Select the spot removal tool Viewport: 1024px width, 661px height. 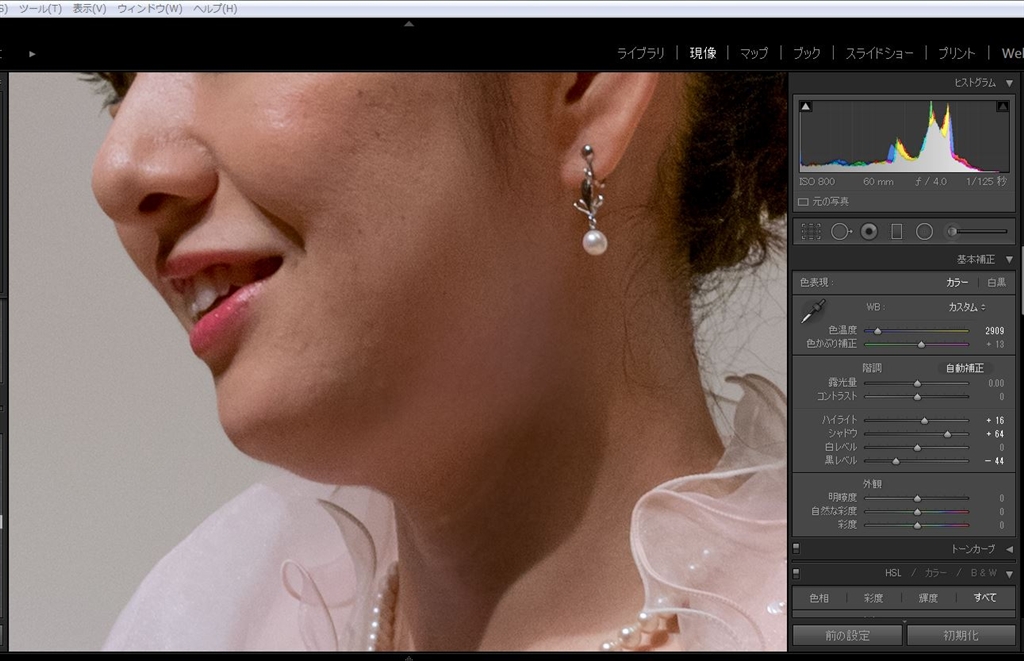(840, 231)
